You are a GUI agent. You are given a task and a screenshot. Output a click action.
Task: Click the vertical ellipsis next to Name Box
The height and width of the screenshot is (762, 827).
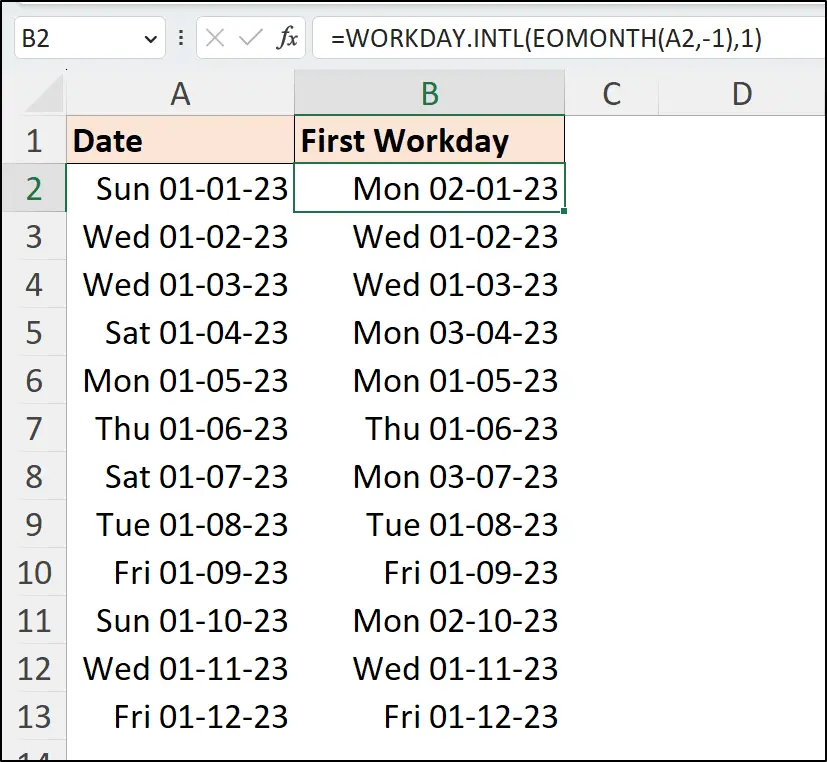point(181,38)
